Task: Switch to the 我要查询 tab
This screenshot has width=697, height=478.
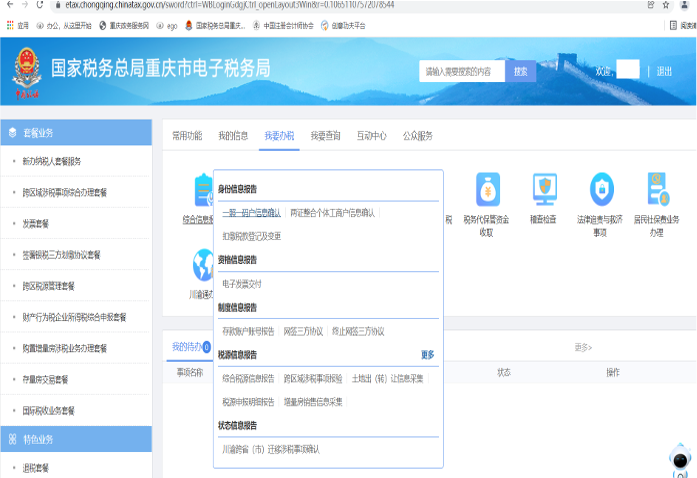Action: pyautogui.click(x=325, y=136)
